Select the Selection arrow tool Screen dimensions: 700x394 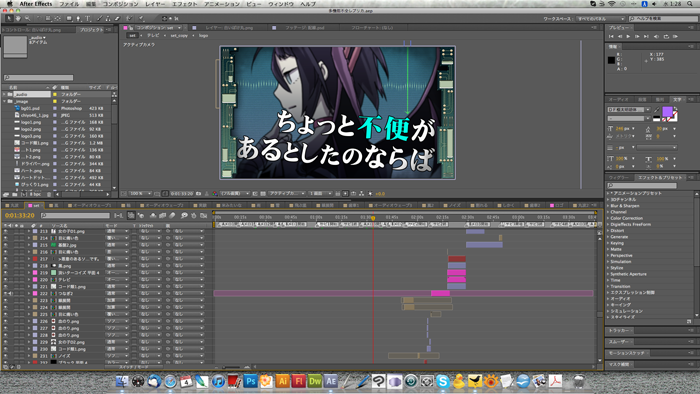[x=9, y=19]
